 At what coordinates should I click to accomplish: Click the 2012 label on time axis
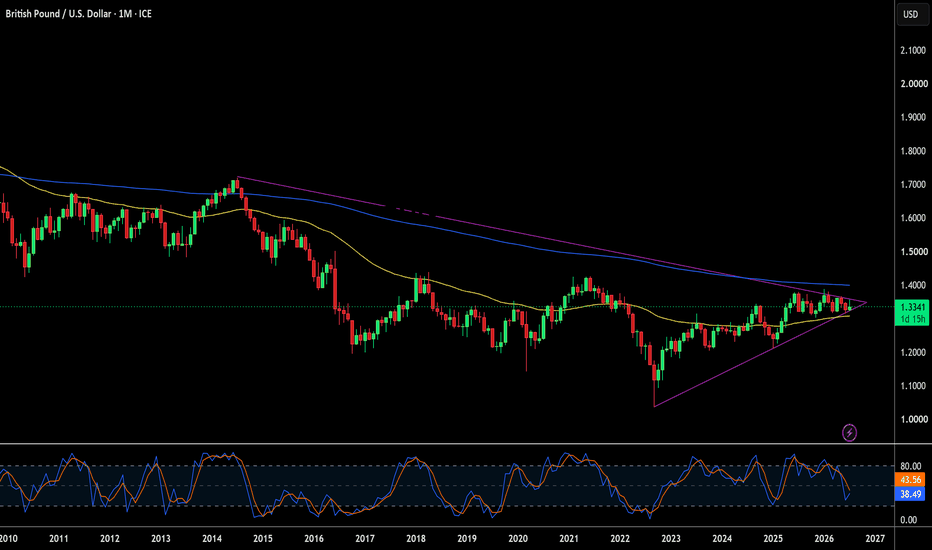pos(109,539)
